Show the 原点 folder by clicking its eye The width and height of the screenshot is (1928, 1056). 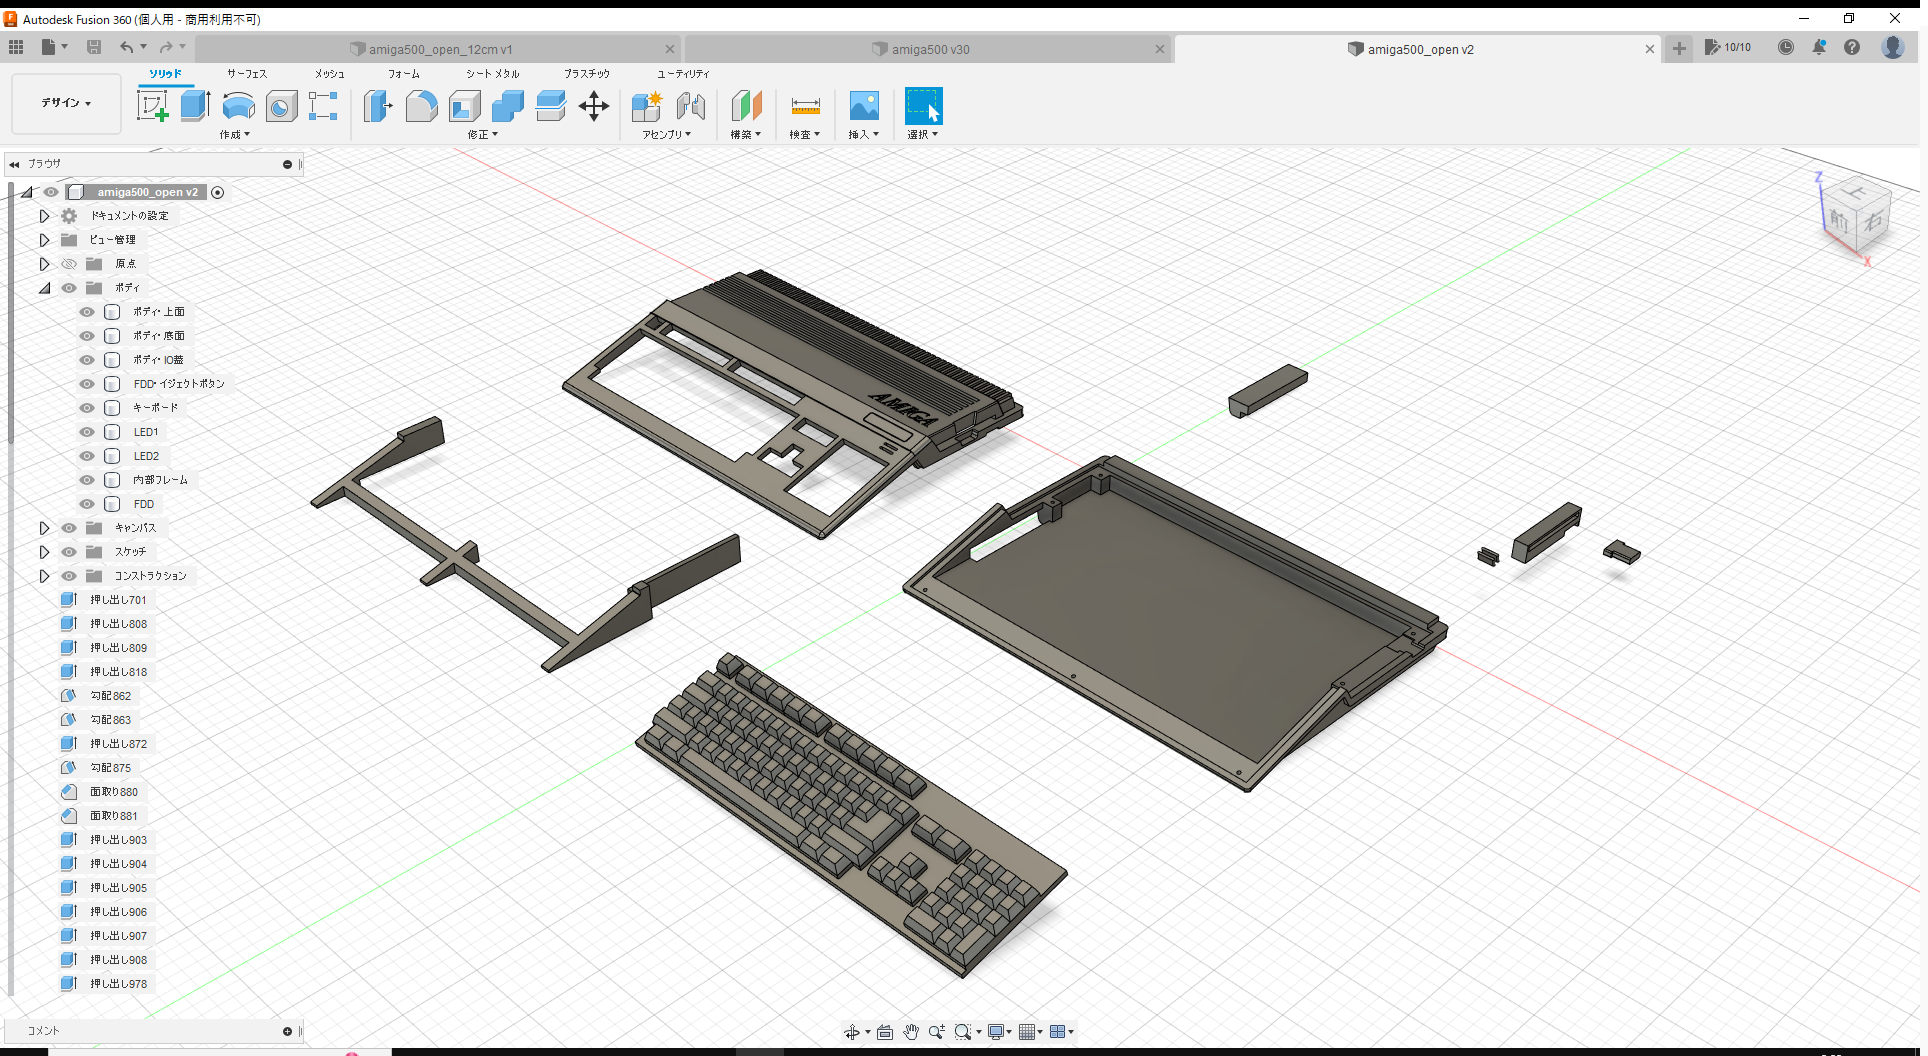click(69, 263)
